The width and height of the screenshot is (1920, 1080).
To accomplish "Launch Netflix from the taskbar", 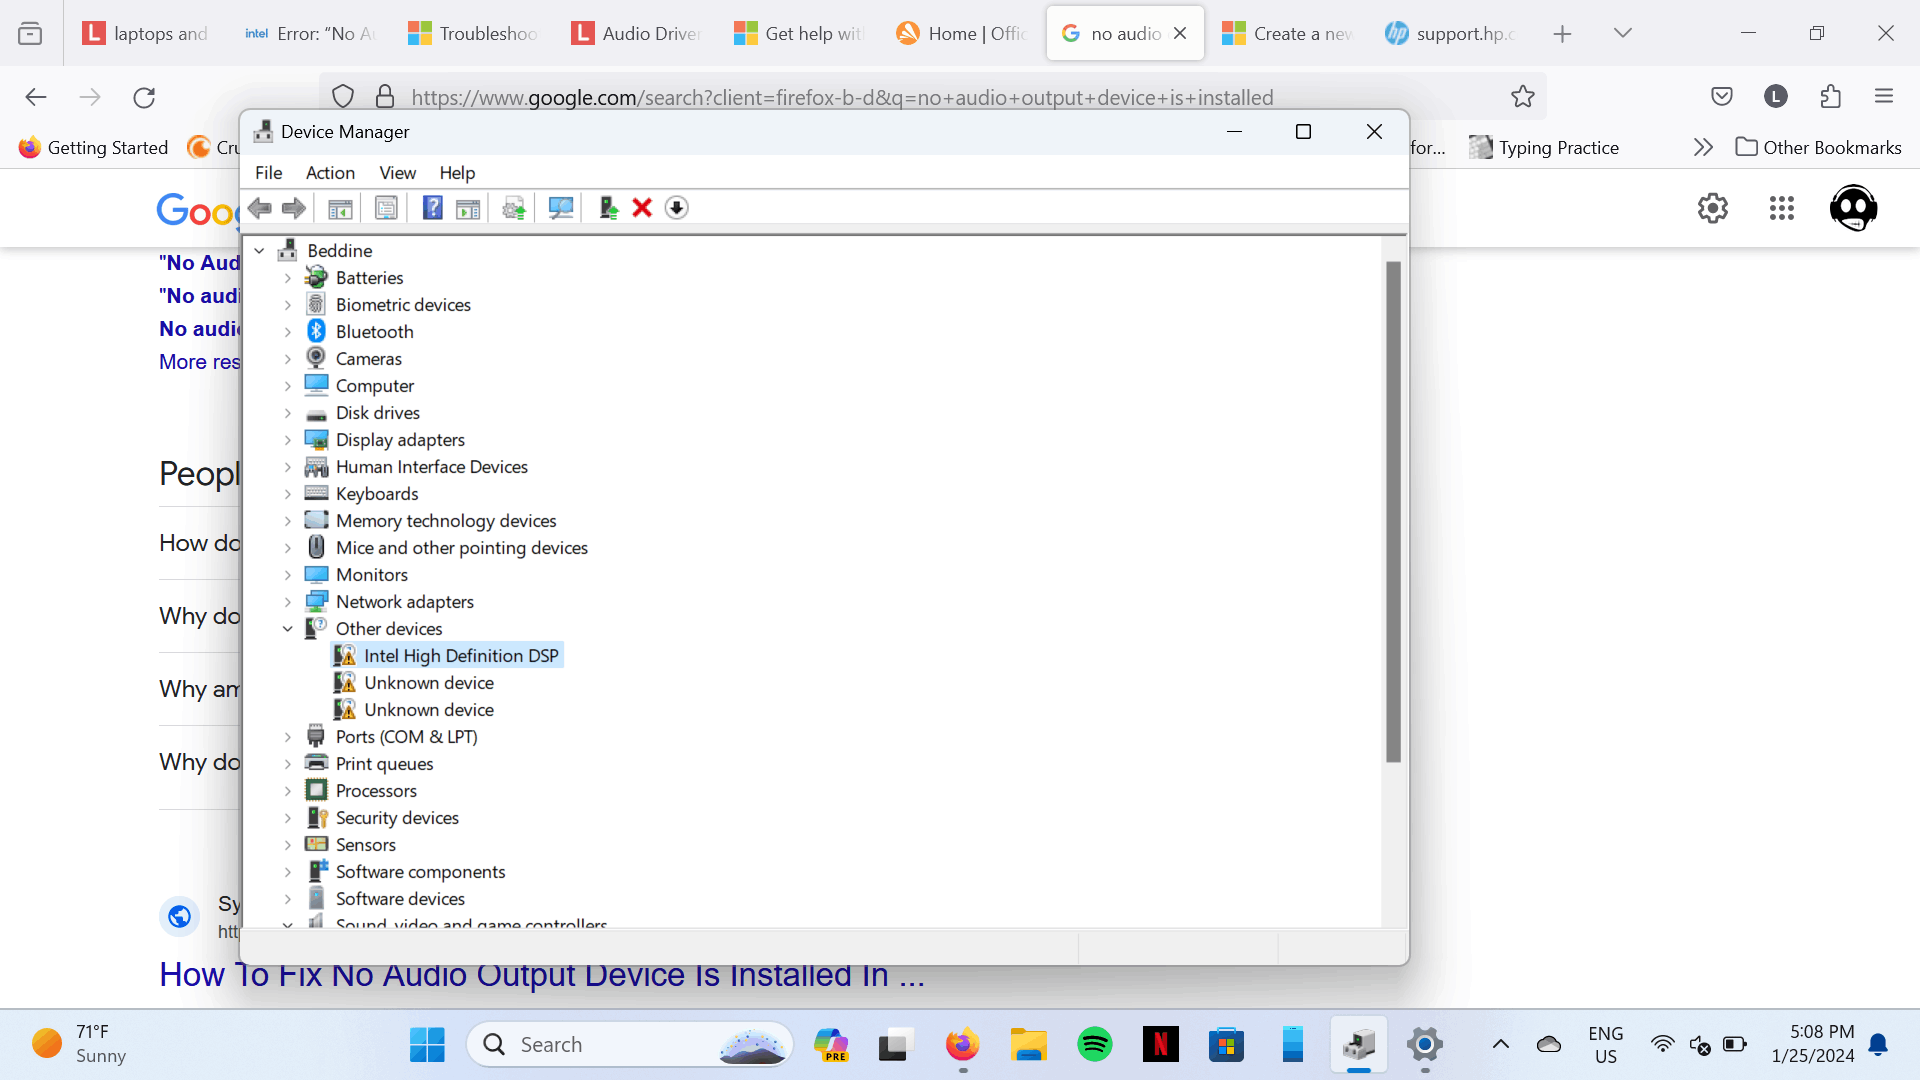I will click(1160, 1043).
